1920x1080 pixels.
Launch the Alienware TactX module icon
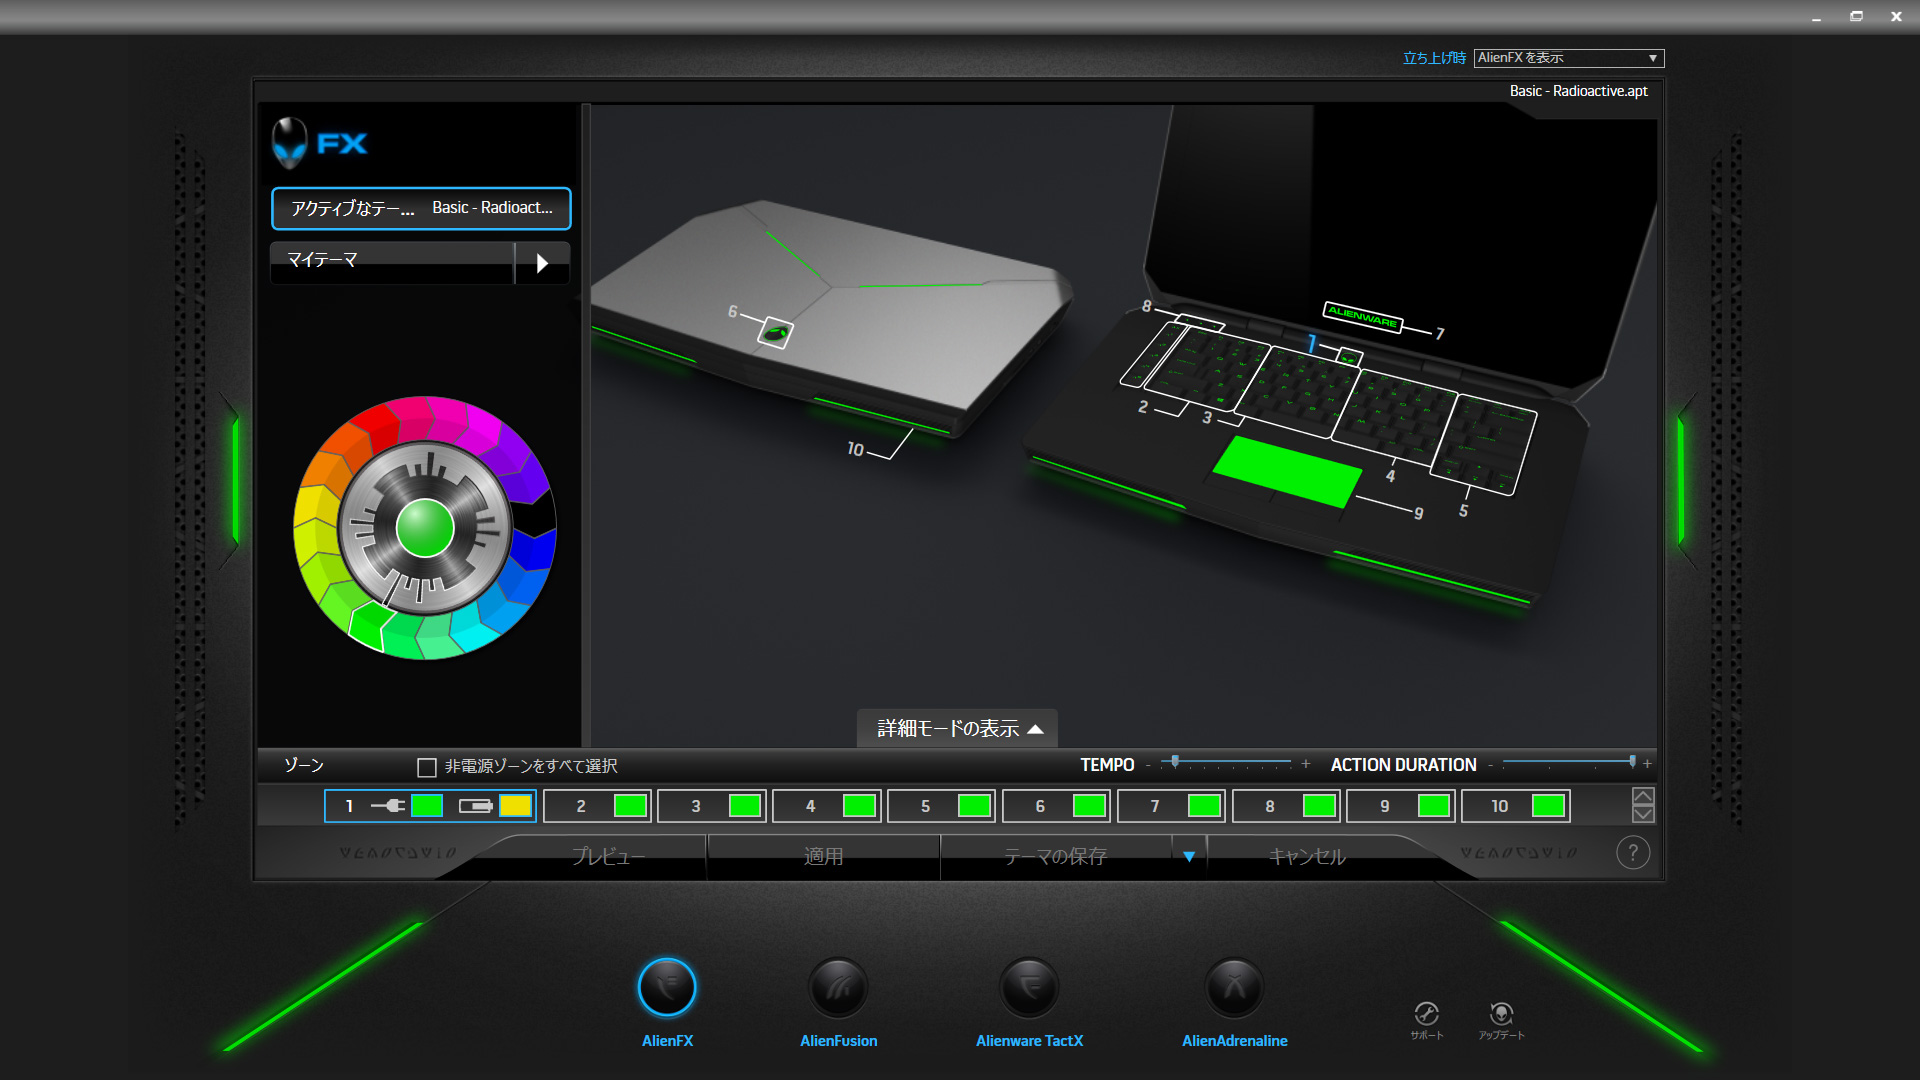(x=1029, y=988)
